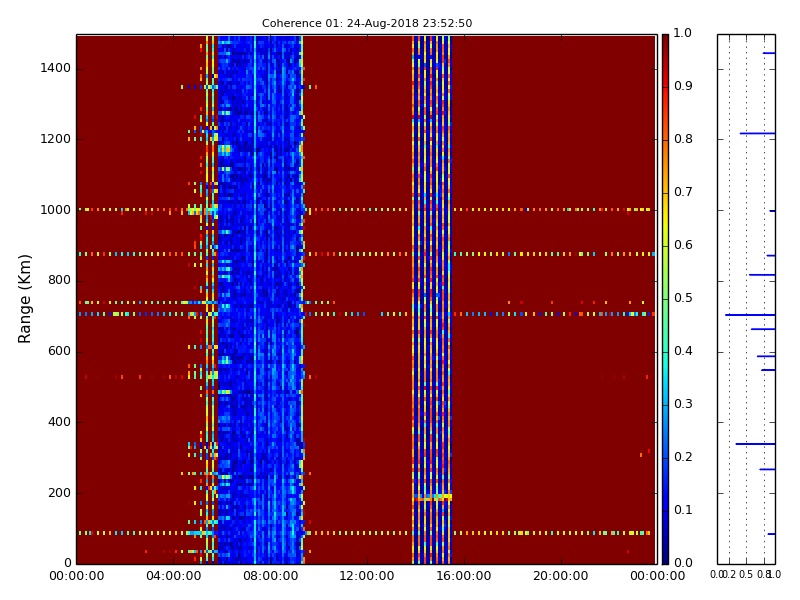The image size is (800, 600).
Task: Click the colorbar tick label 0.3
Action: (x=683, y=404)
